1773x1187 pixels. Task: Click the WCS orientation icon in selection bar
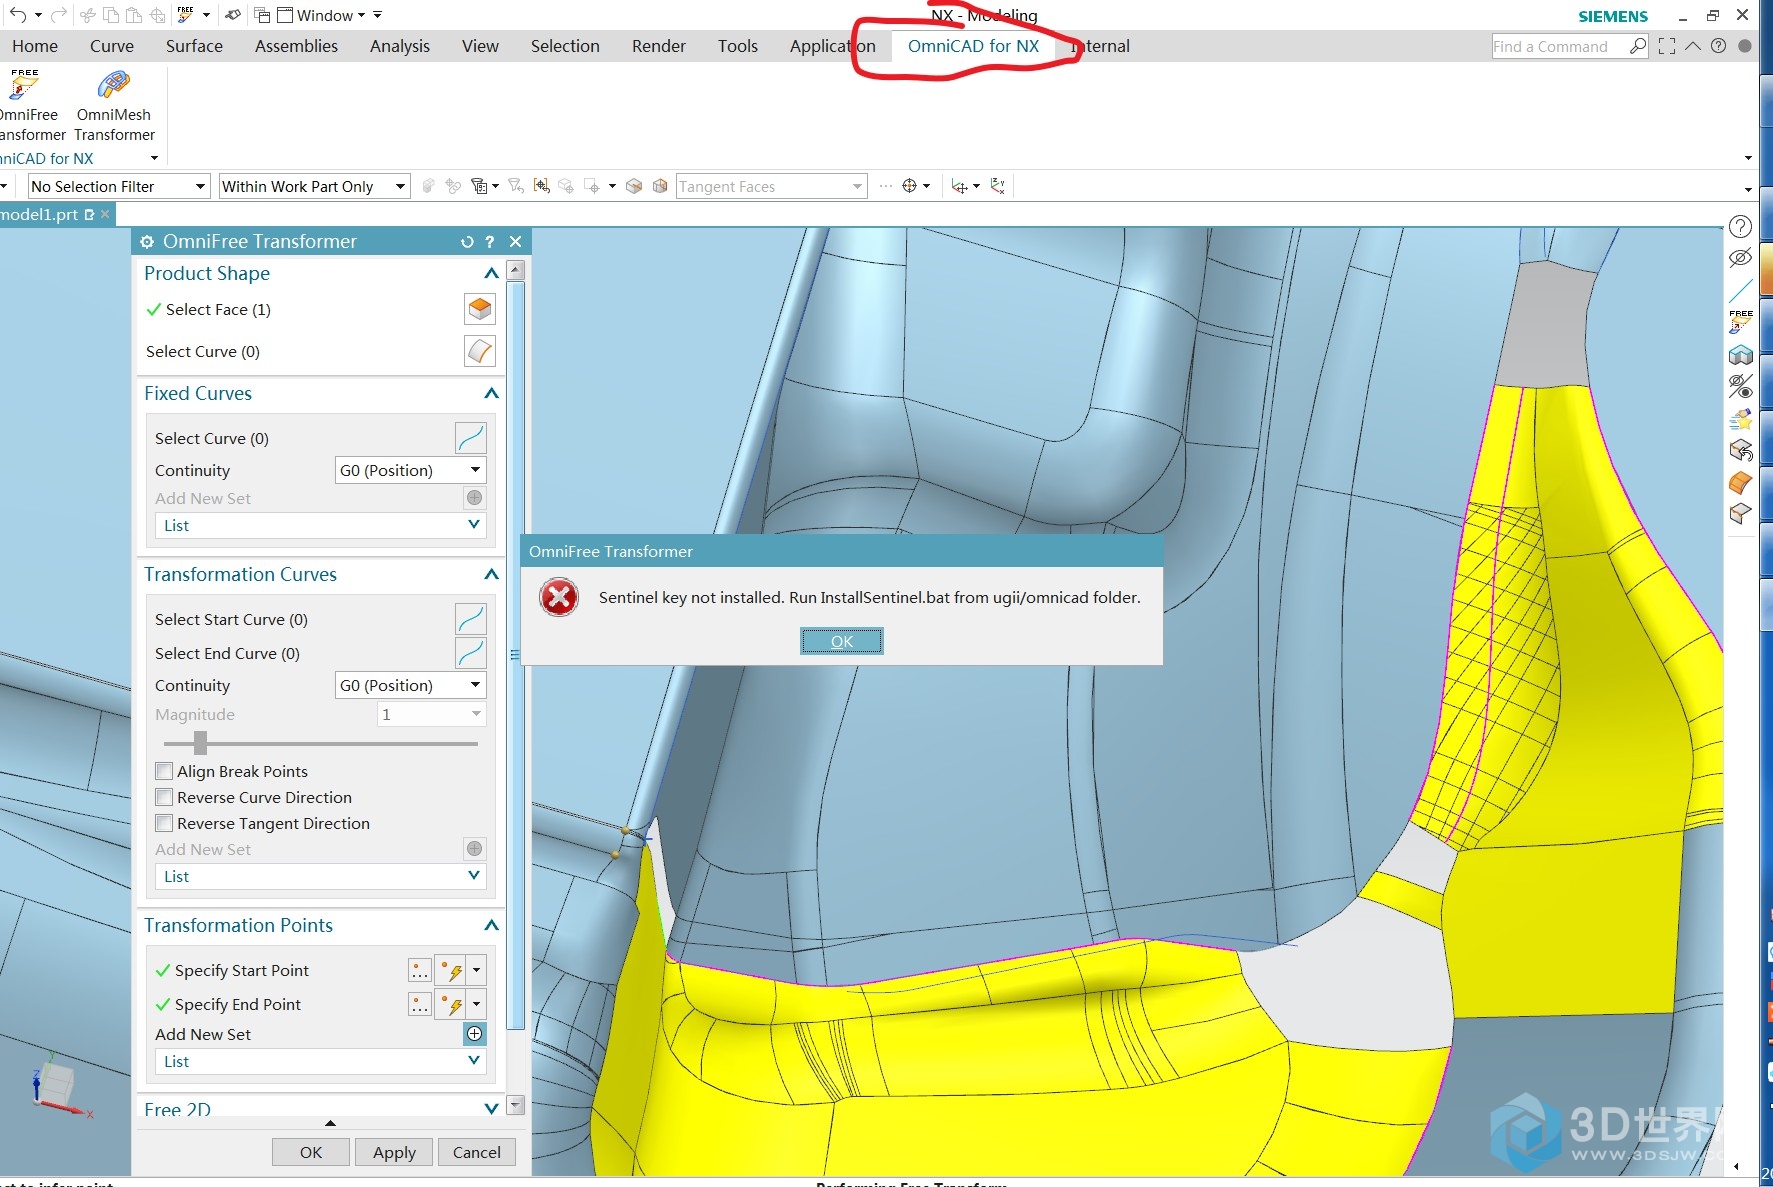(x=960, y=186)
